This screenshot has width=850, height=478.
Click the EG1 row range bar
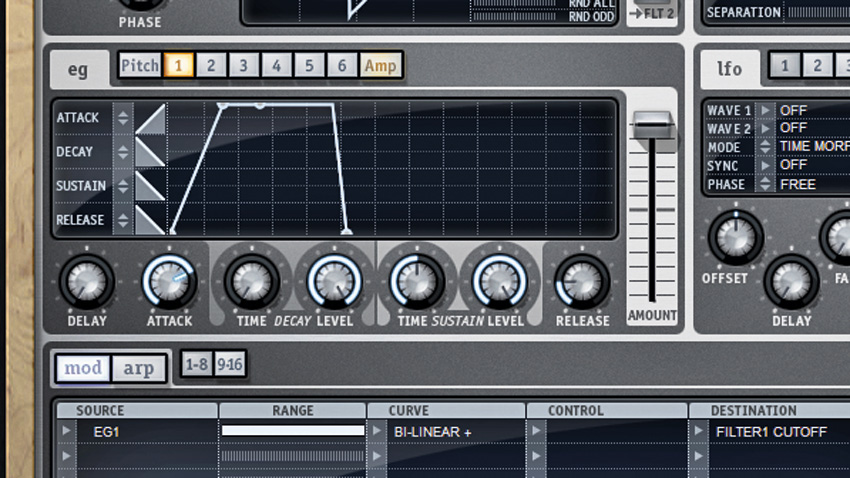(293, 431)
